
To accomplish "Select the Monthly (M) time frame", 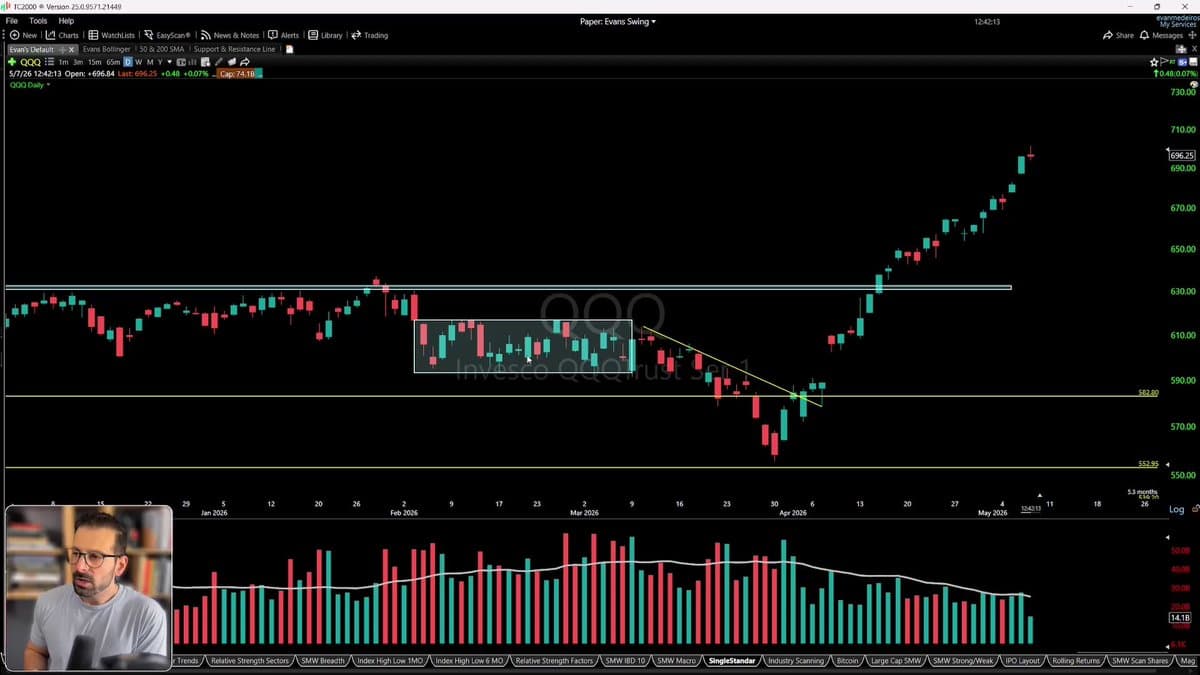I will click(150, 62).
